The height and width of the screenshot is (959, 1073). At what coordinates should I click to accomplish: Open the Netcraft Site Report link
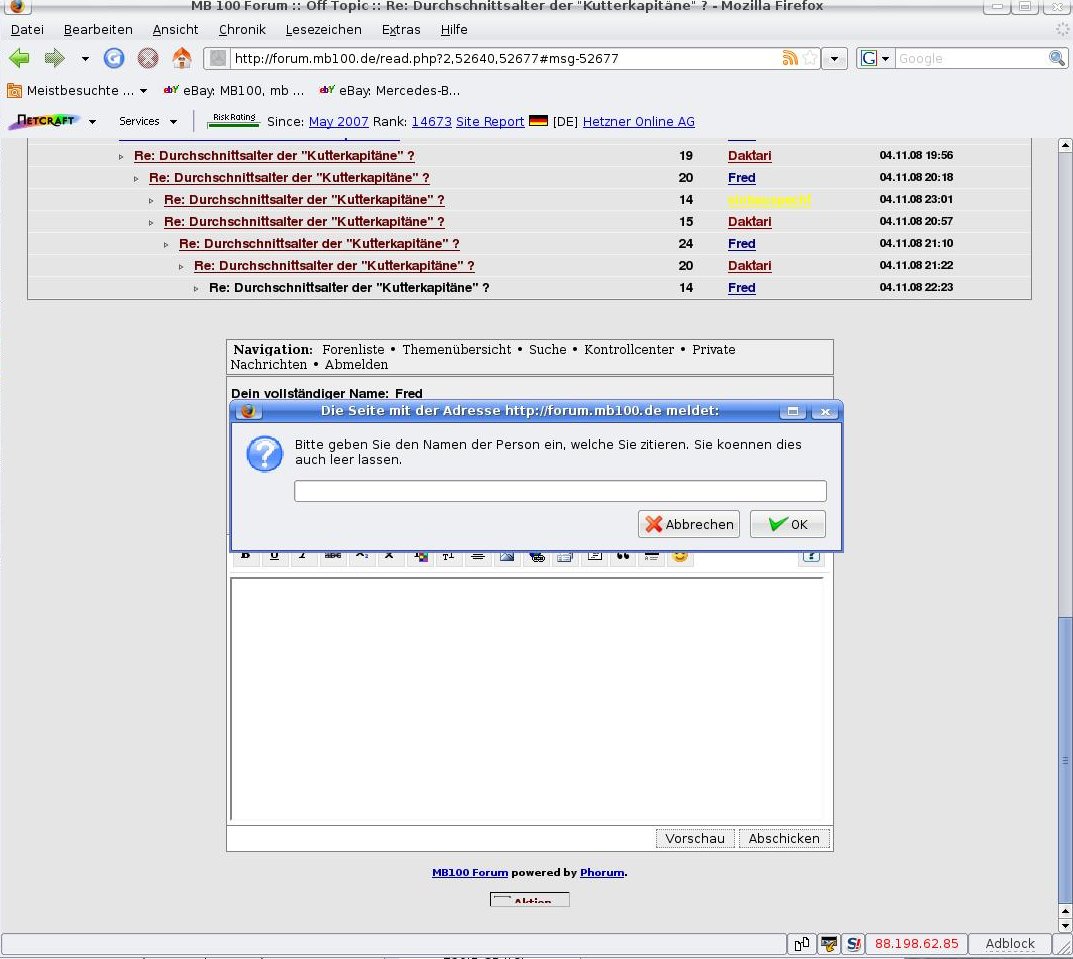490,121
